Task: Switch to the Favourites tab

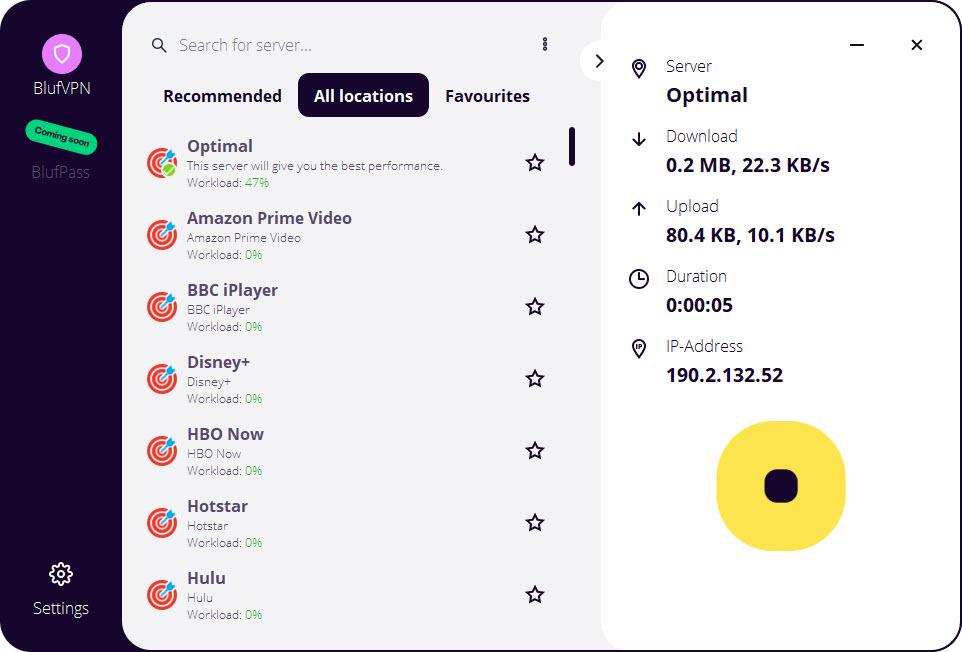Action: click(x=487, y=96)
